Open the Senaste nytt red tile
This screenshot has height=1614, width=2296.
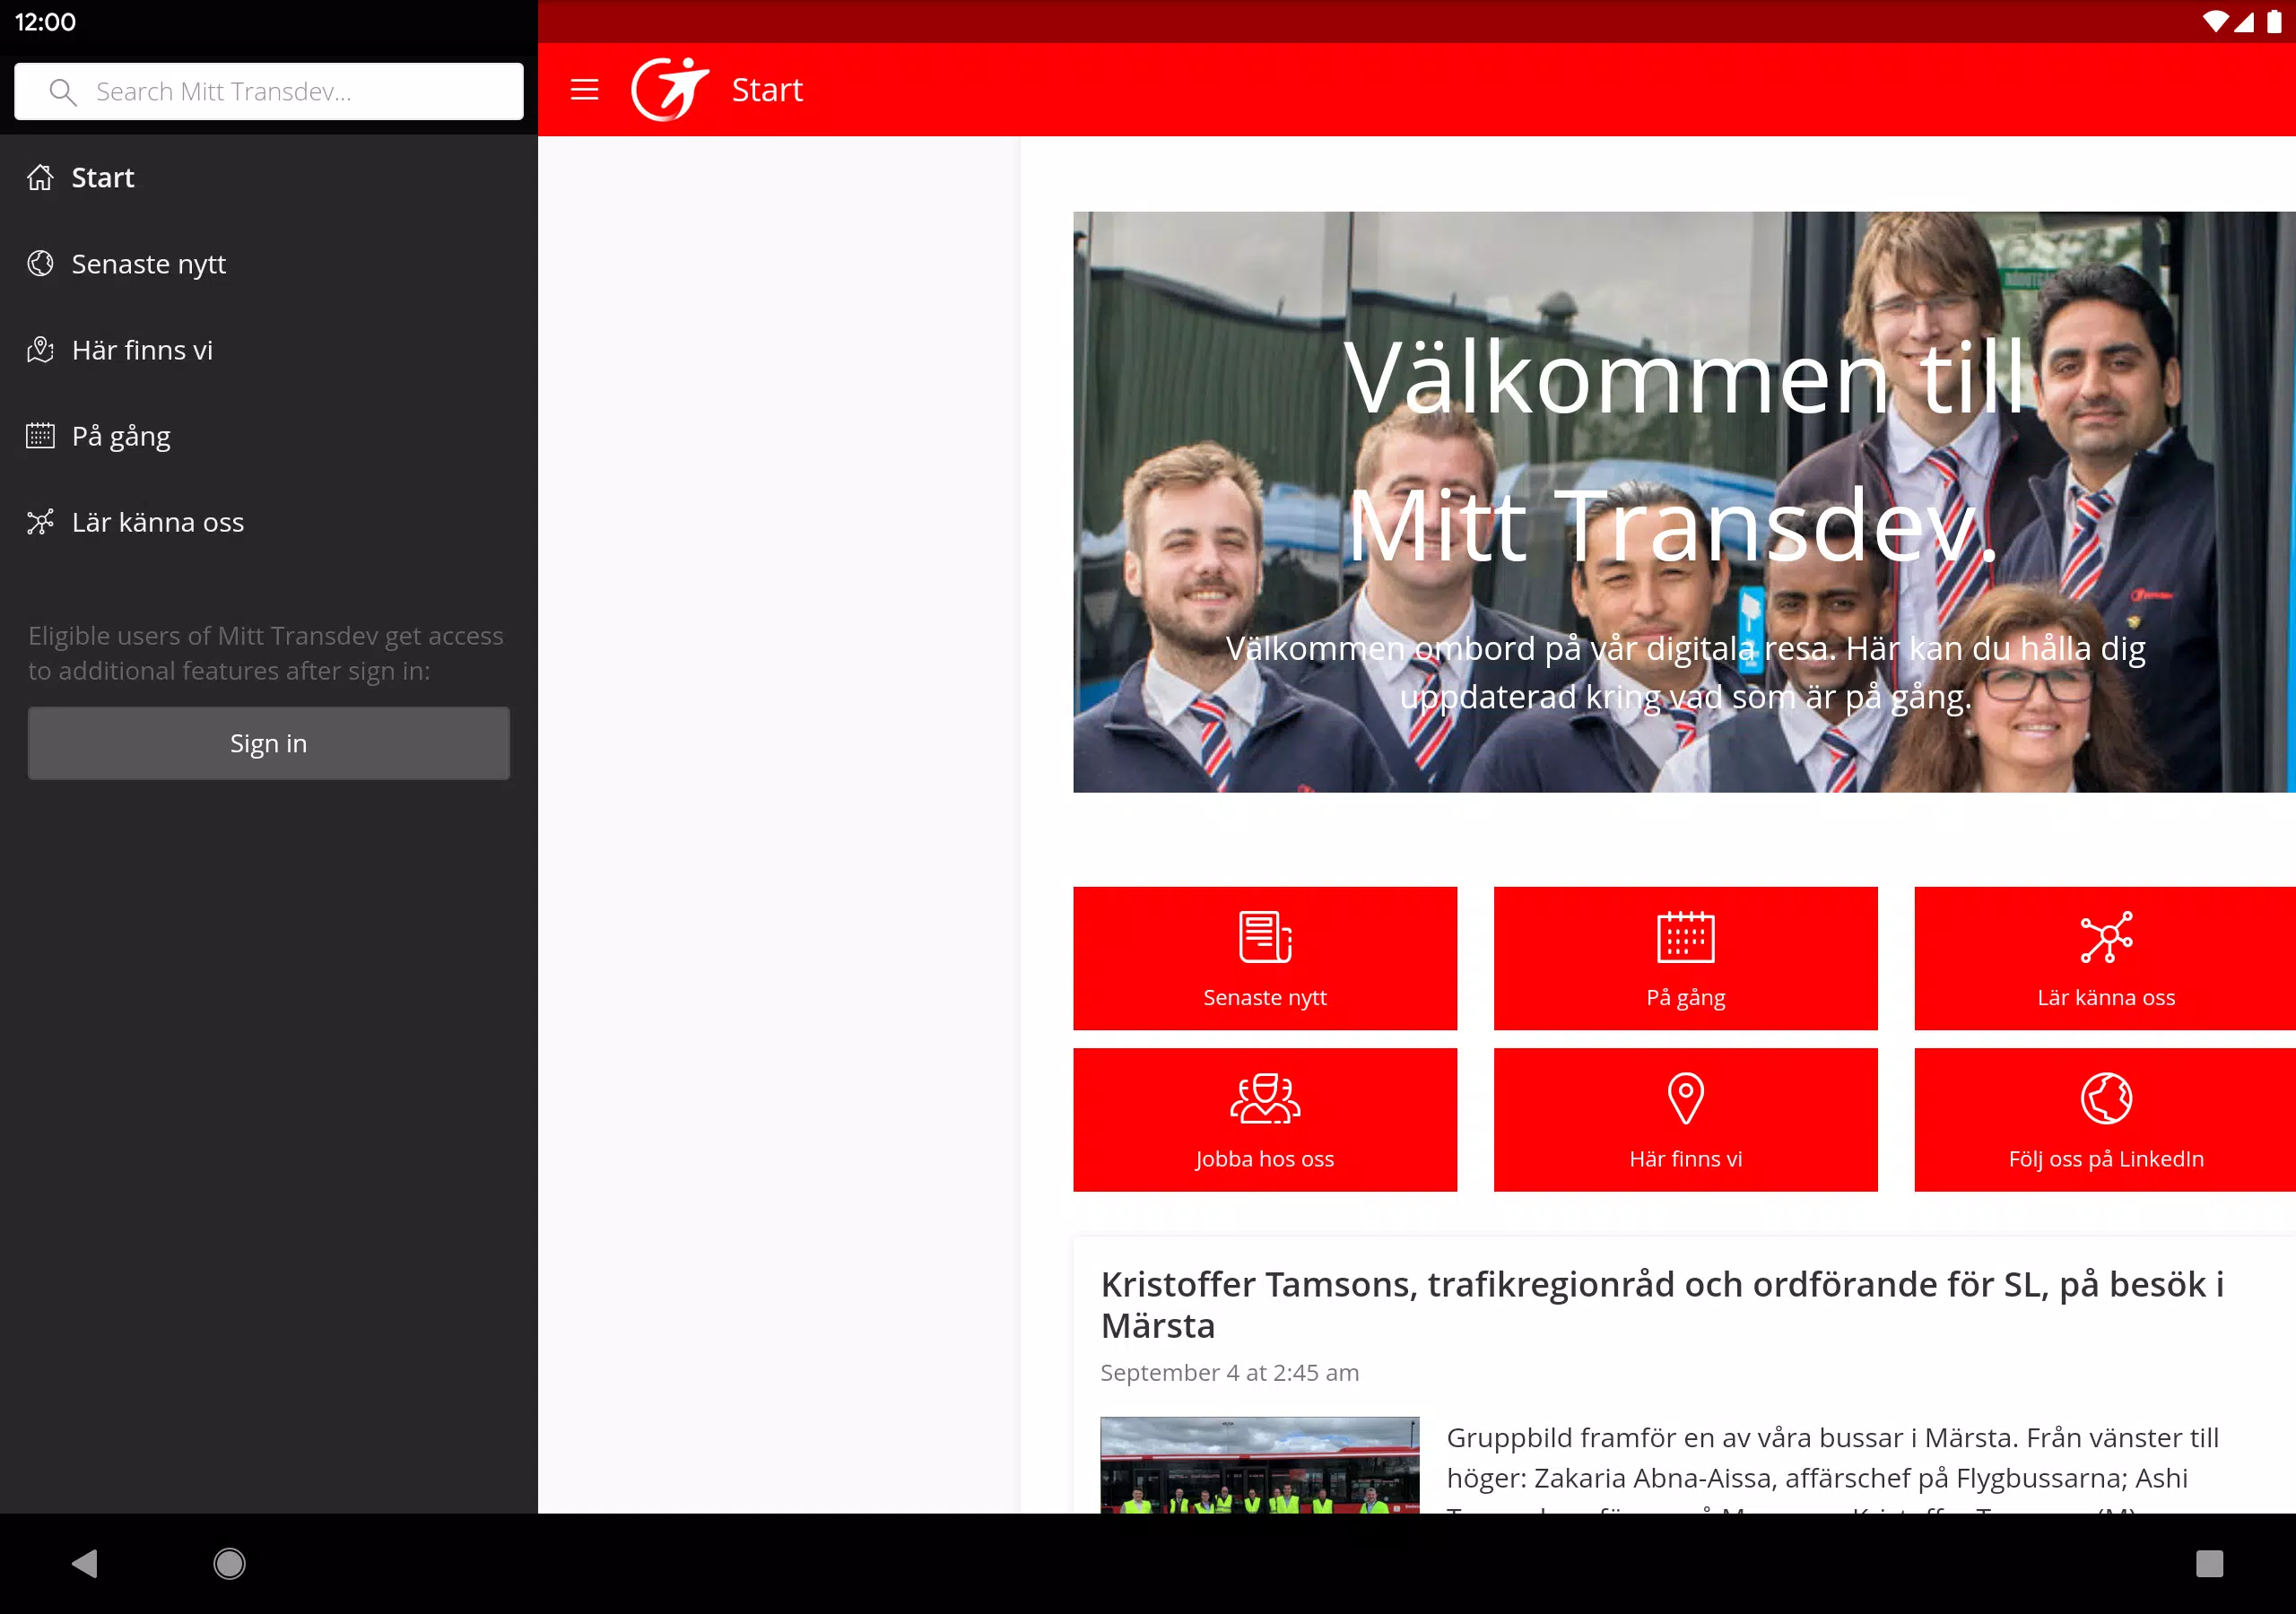tap(1265, 958)
